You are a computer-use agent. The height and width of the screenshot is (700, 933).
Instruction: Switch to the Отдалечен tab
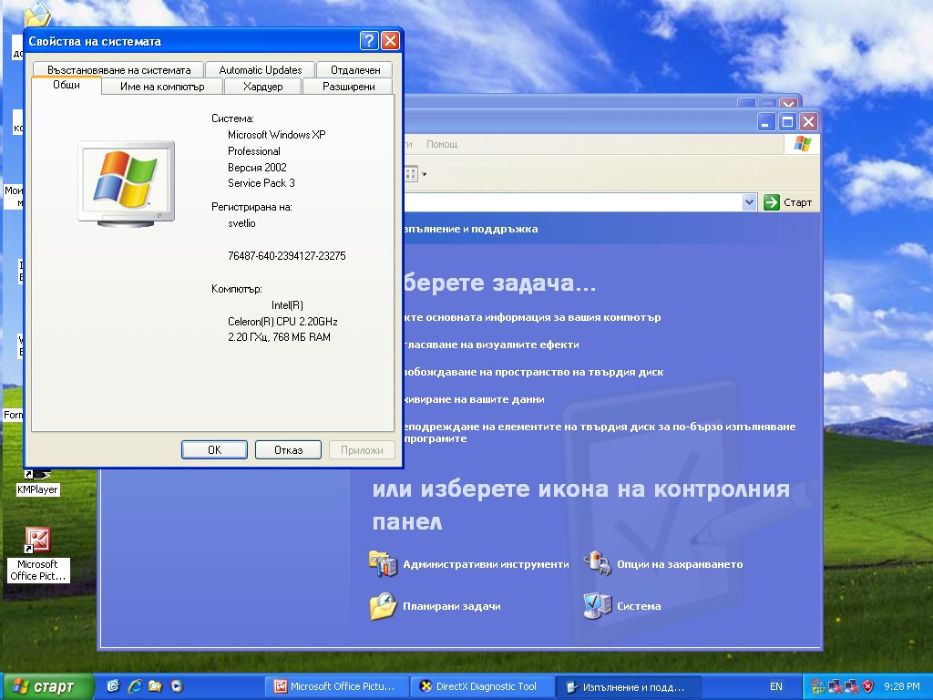tap(355, 70)
